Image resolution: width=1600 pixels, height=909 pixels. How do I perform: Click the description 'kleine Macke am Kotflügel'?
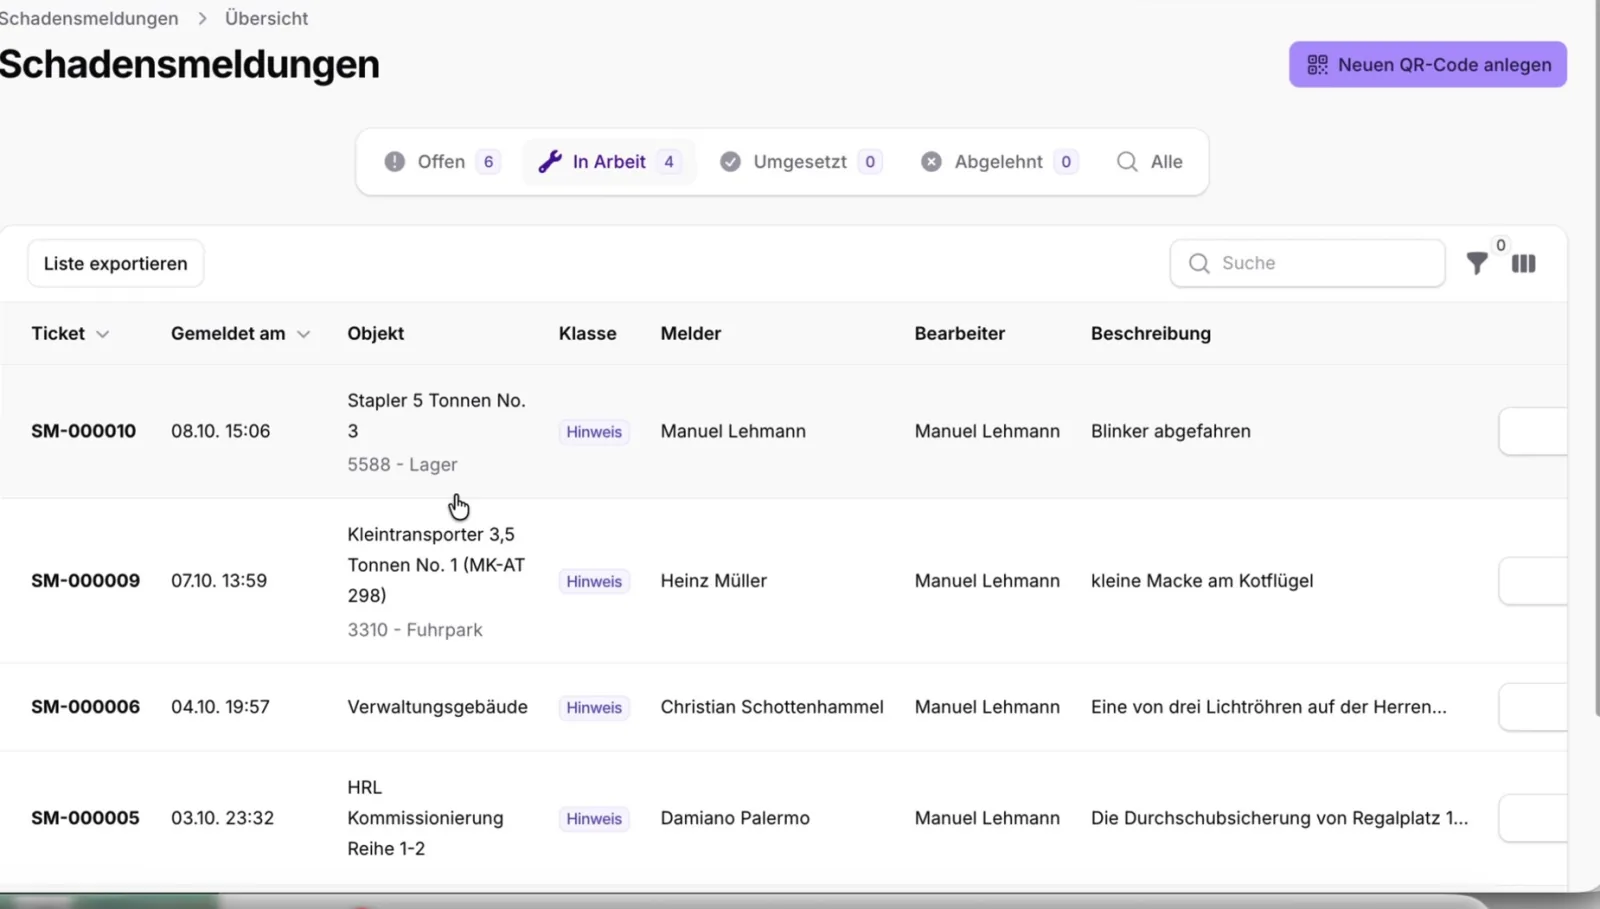pyautogui.click(x=1202, y=581)
